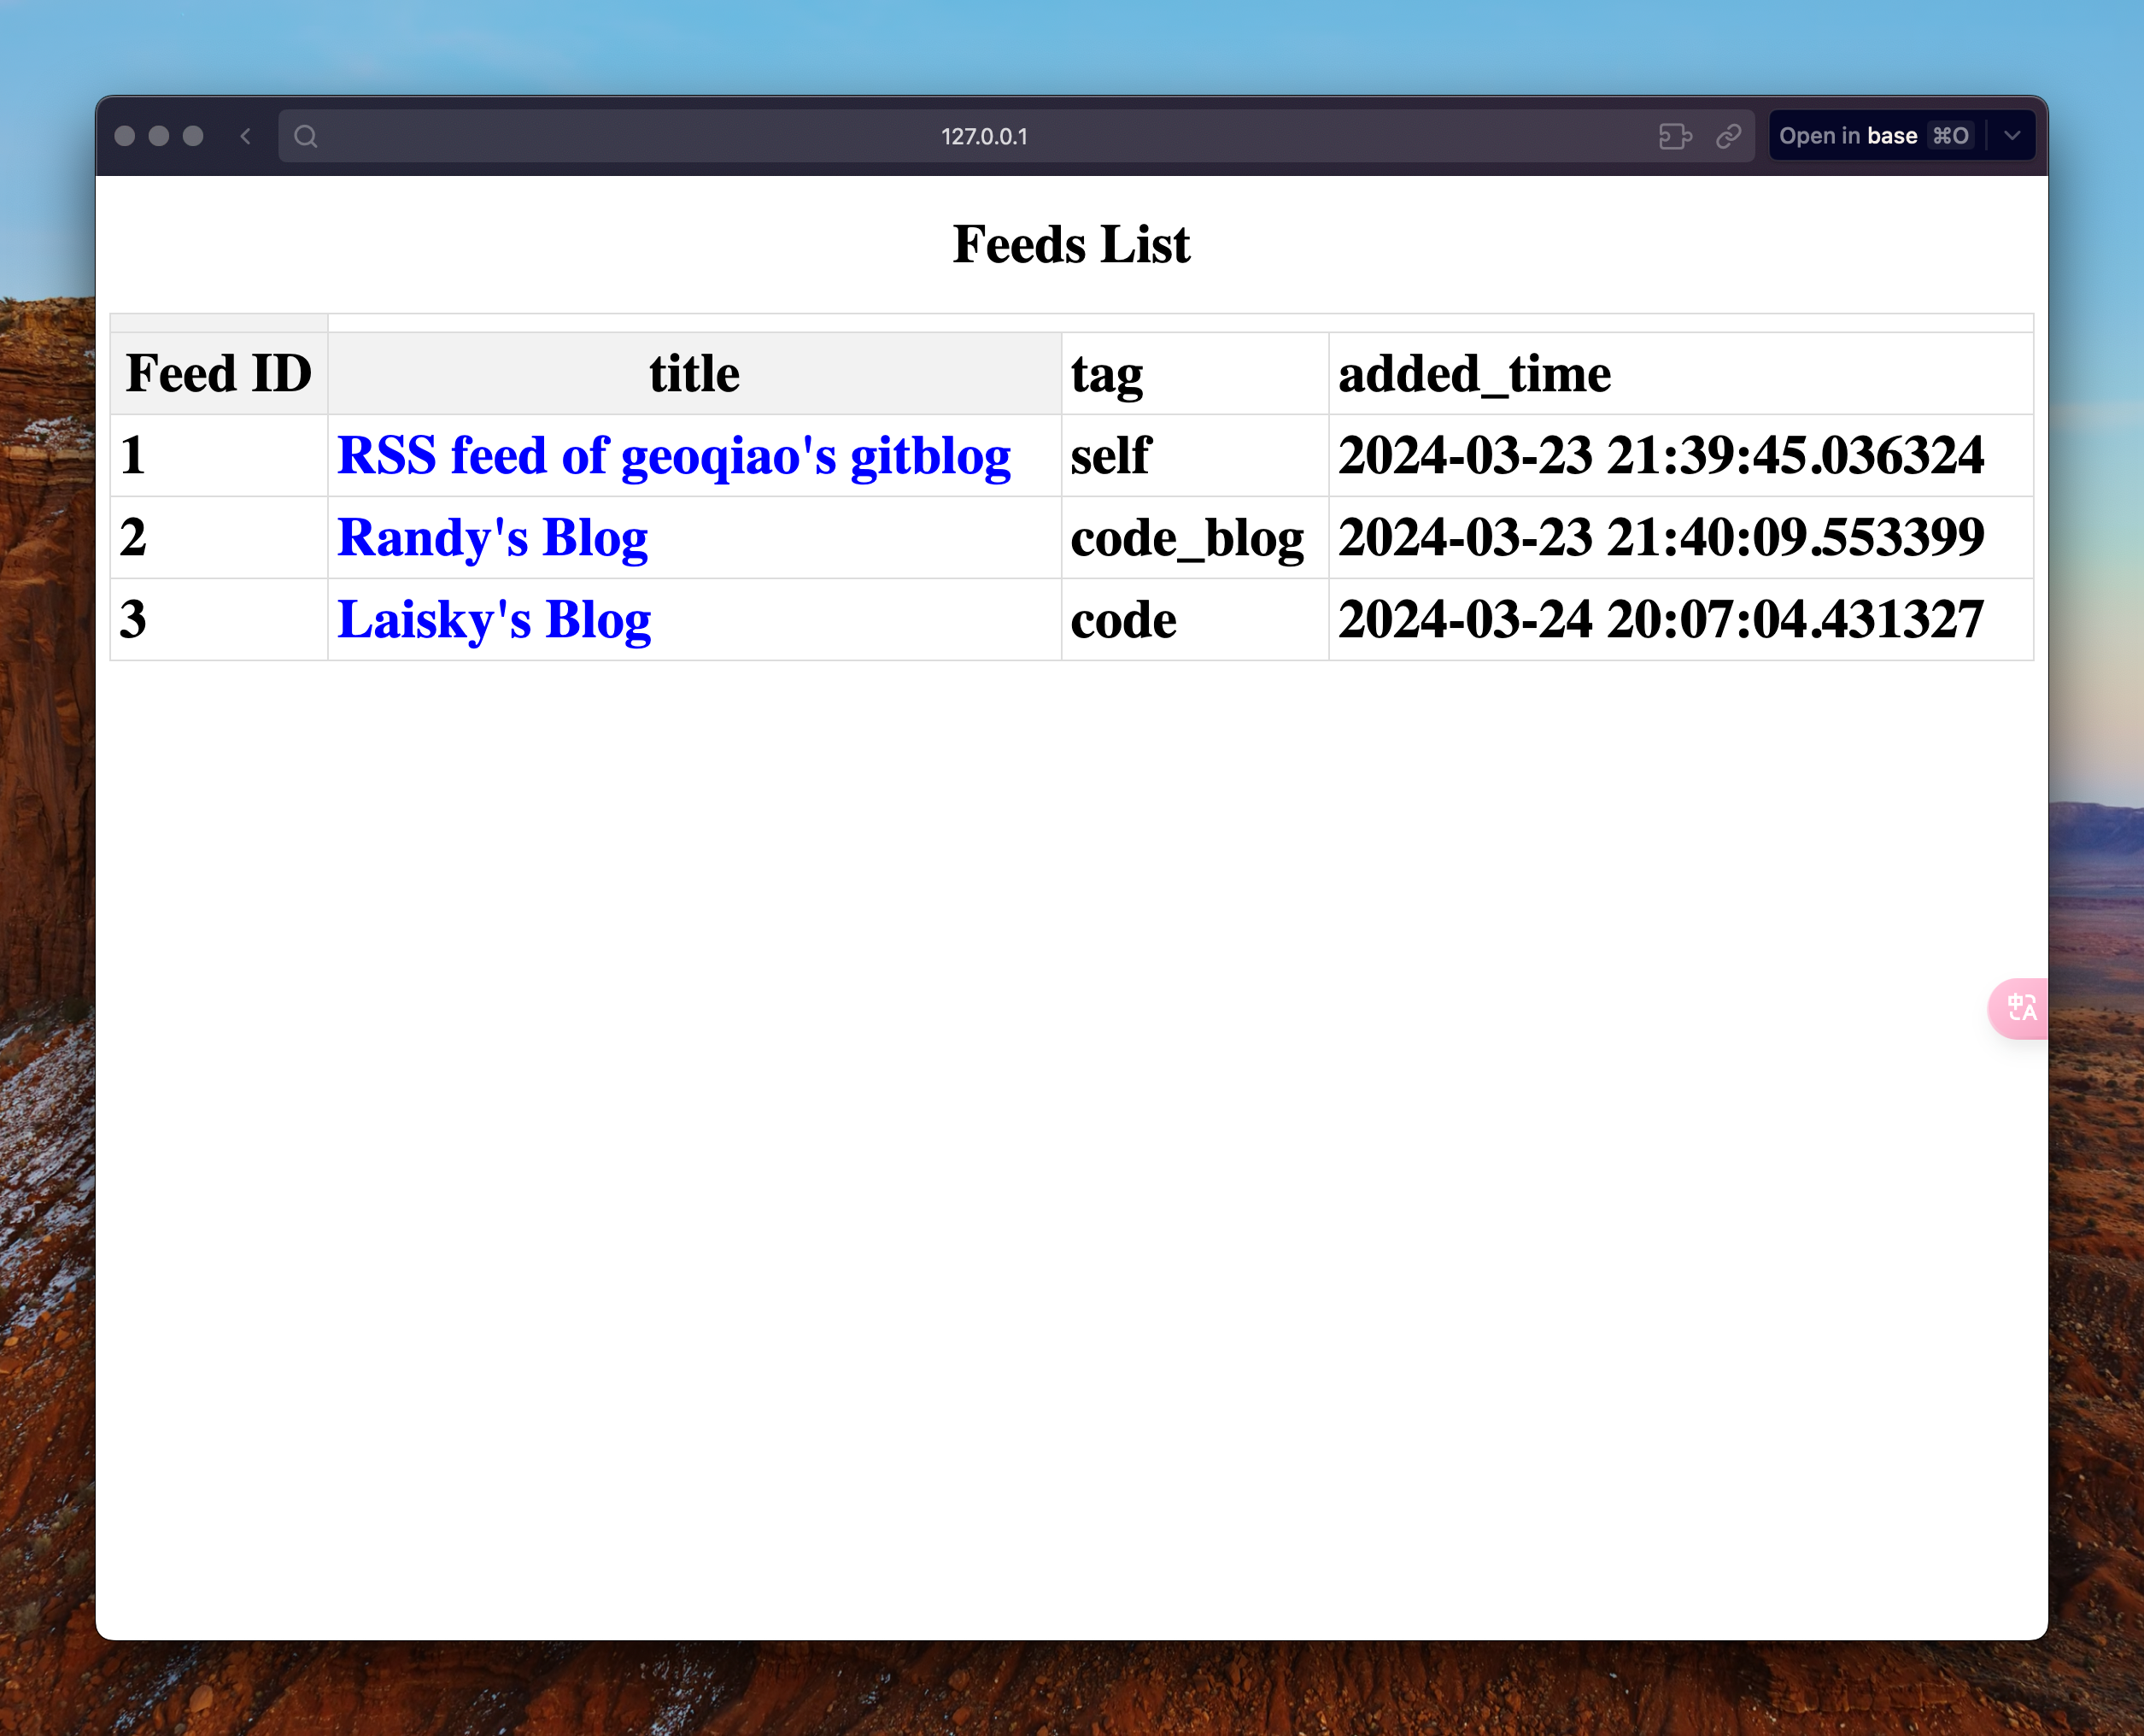Click the dropdown arrow next to 'base'
2144x1736 pixels.
[x=2015, y=135]
